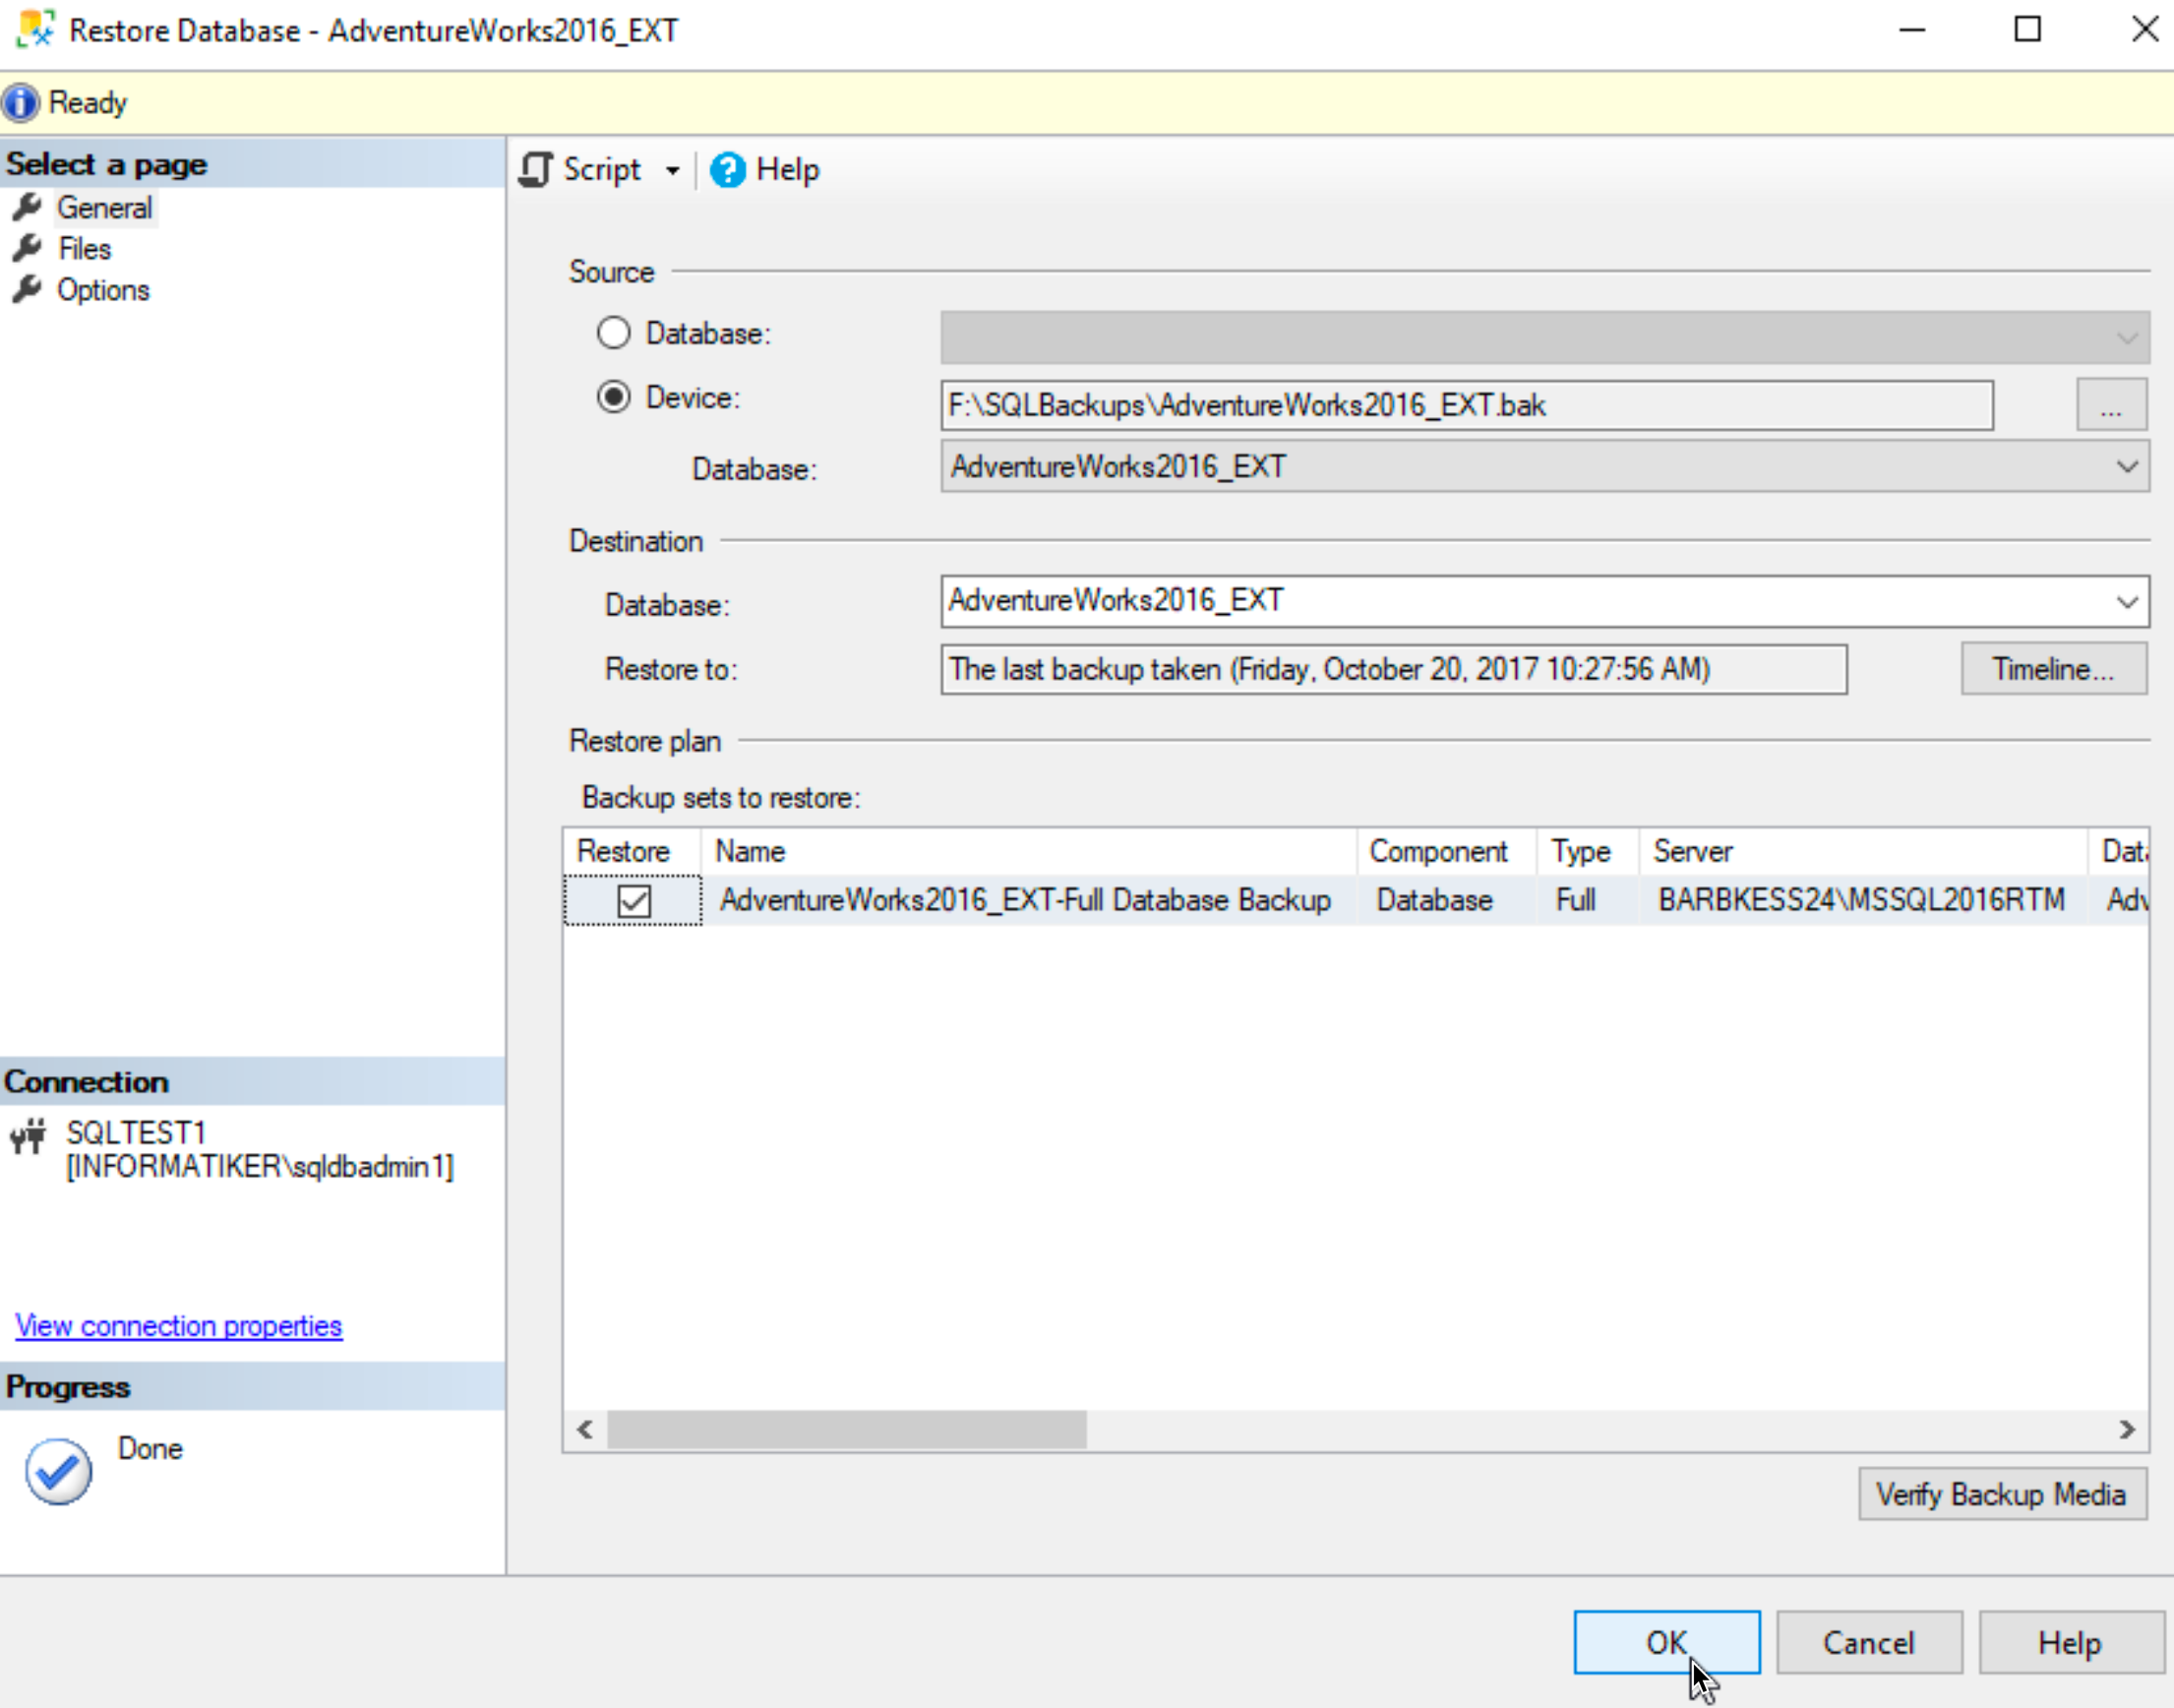This screenshot has width=2174, height=1708.
Task: Click the Component column header
Action: coord(1446,851)
